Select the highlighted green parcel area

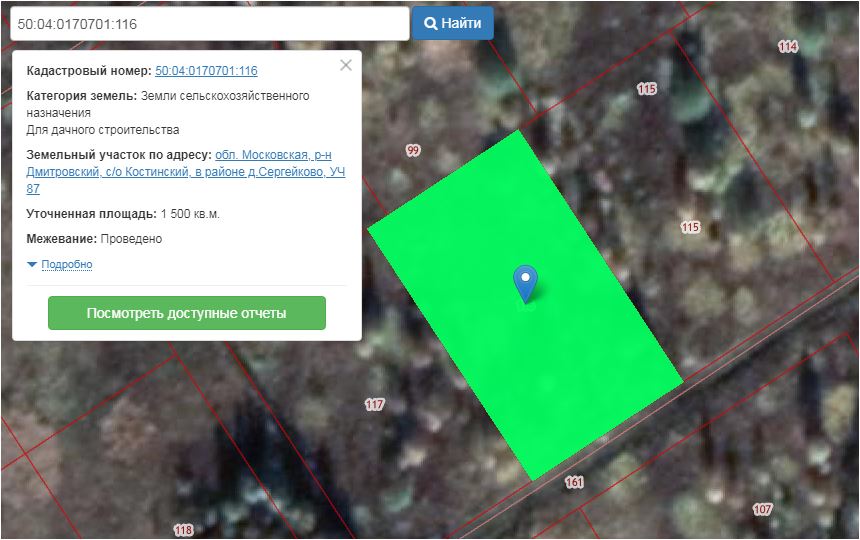(560, 350)
